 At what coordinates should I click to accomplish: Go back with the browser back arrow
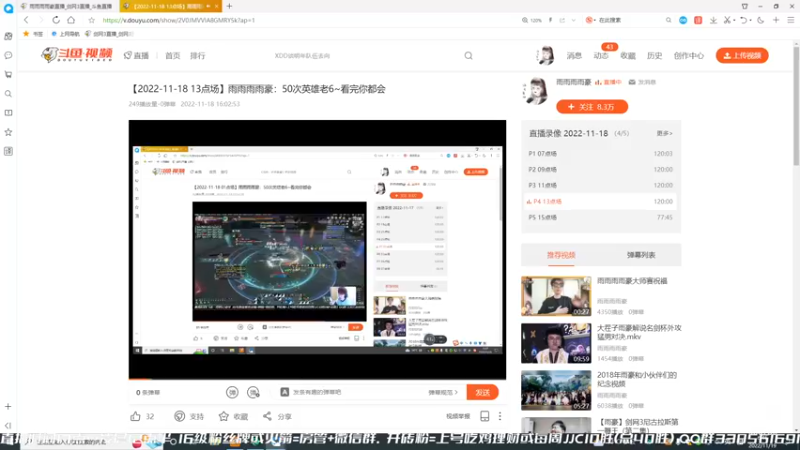[26, 20]
